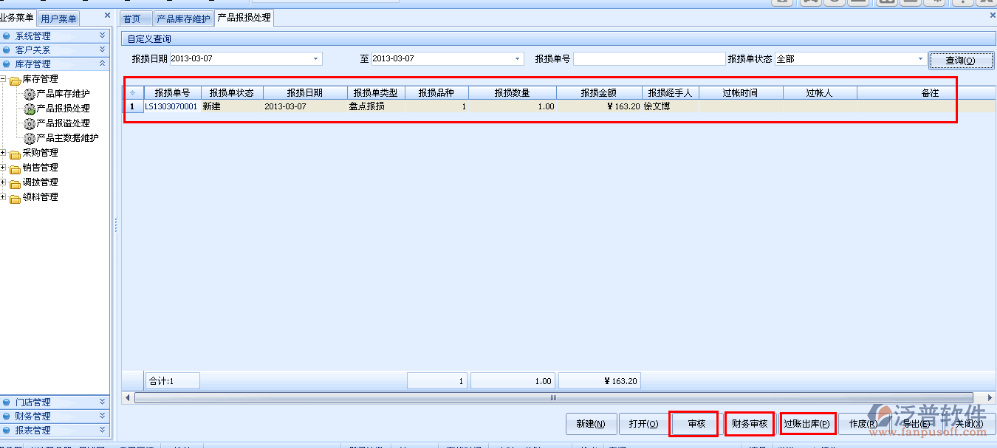Screen dimensions: 997x448
Task: Collapse the 库存管理 tree folder
Action: pyautogui.click(x=4, y=79)
